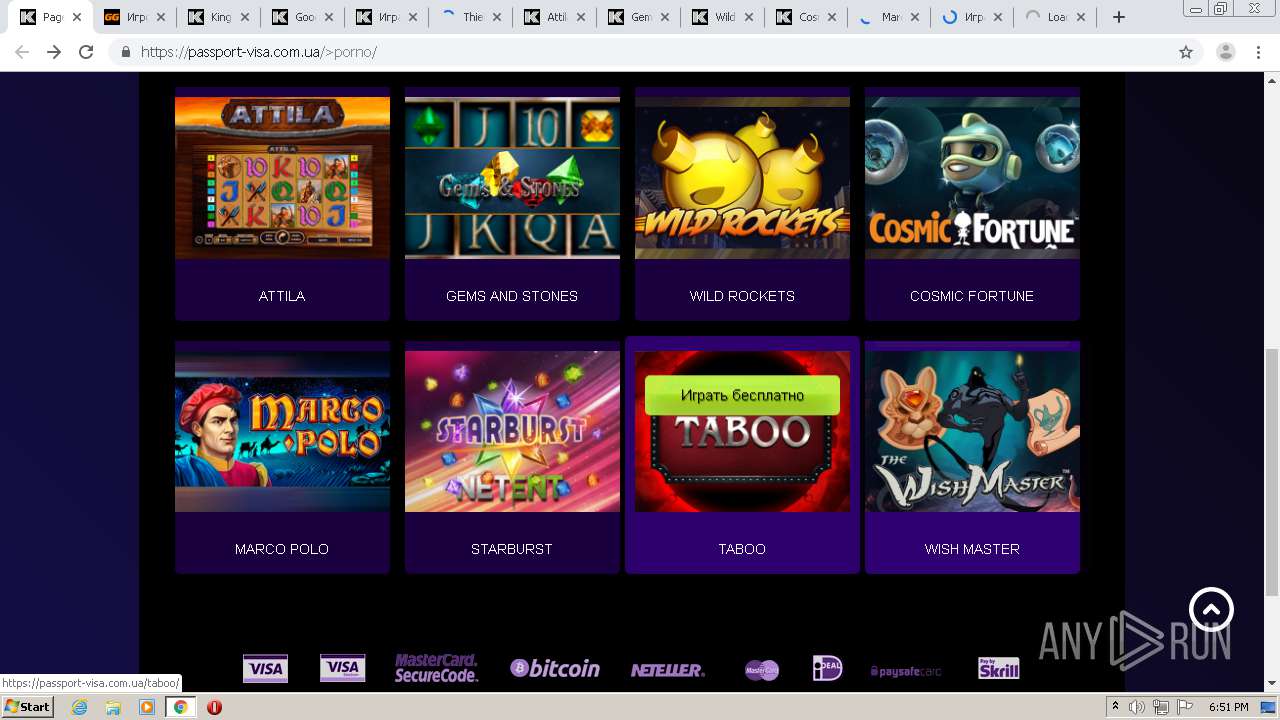Click the WISH MASTER title
This screenshot has width=1280, height=720.
pyautogui.click(x=972, y=549)
